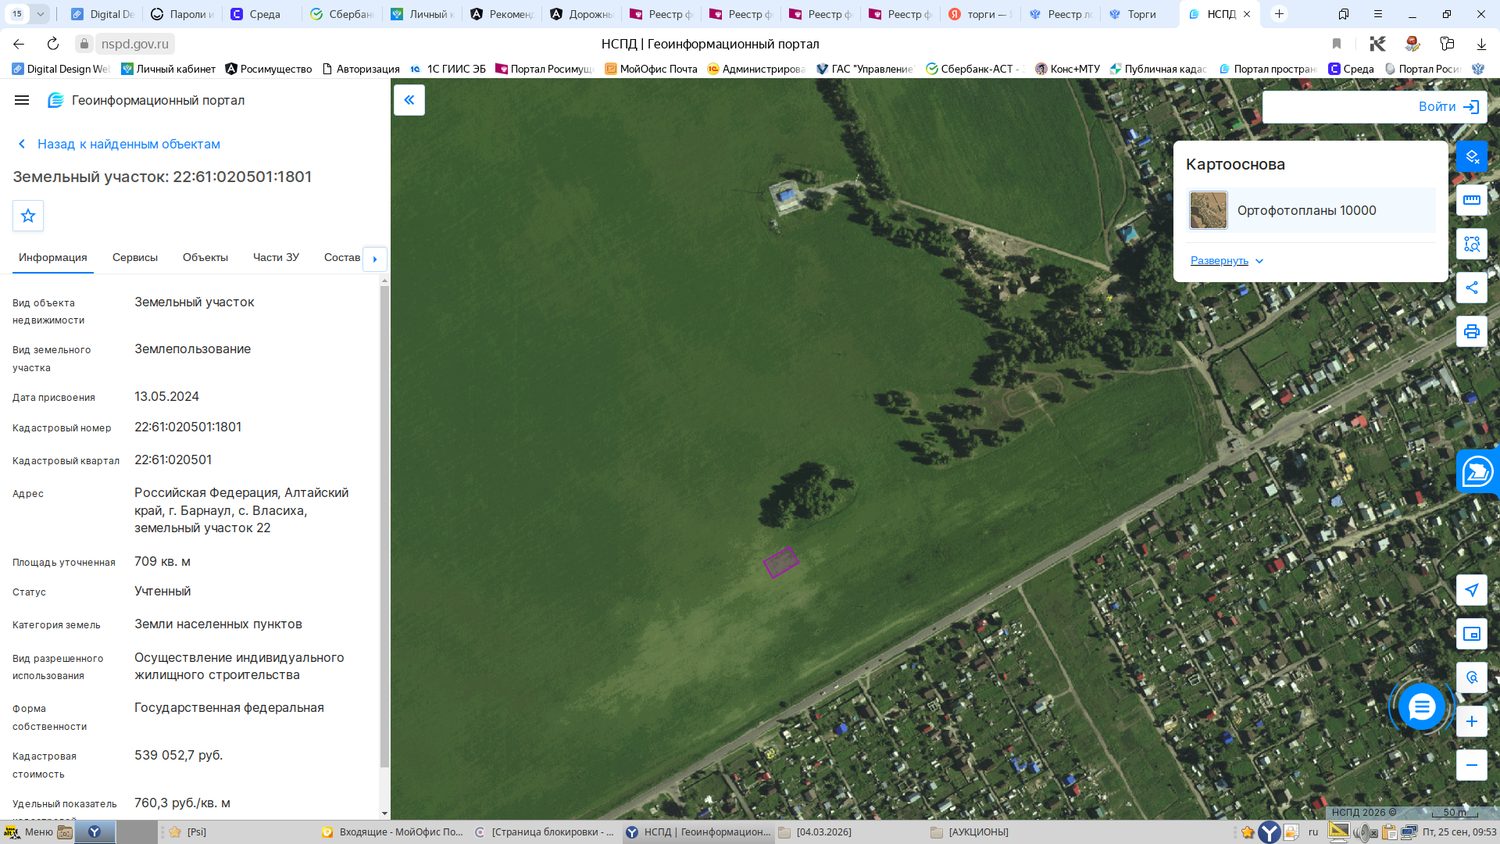
Task: Click the highlighted land parcel on map
Action: (781, 562)
